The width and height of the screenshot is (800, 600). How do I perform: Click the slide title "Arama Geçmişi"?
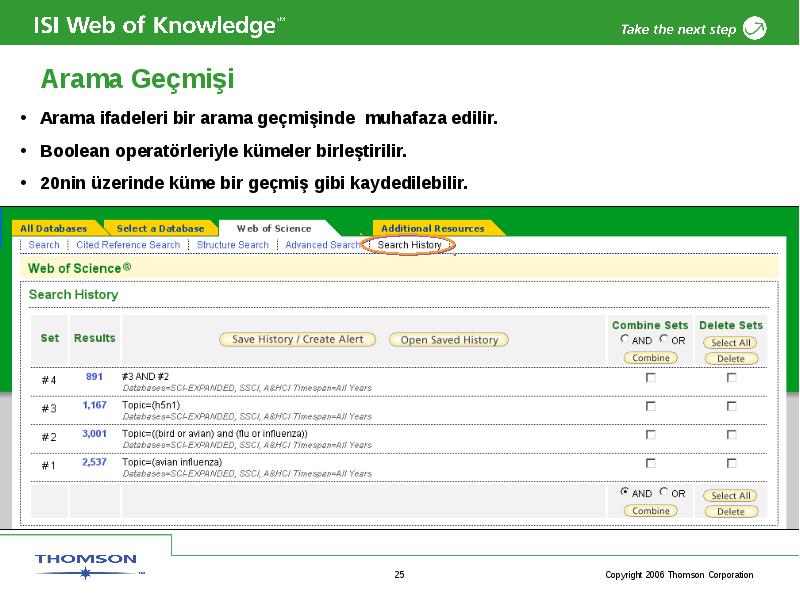tap(137, 80)
